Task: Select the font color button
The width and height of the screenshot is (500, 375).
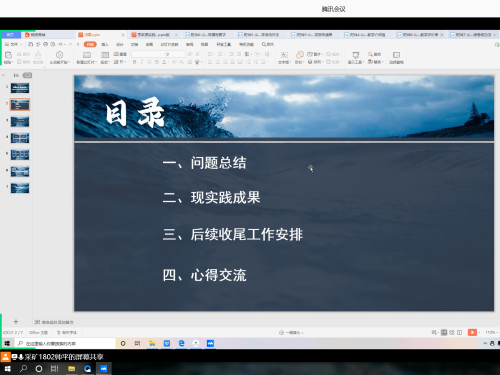Action: coord(164,62)
